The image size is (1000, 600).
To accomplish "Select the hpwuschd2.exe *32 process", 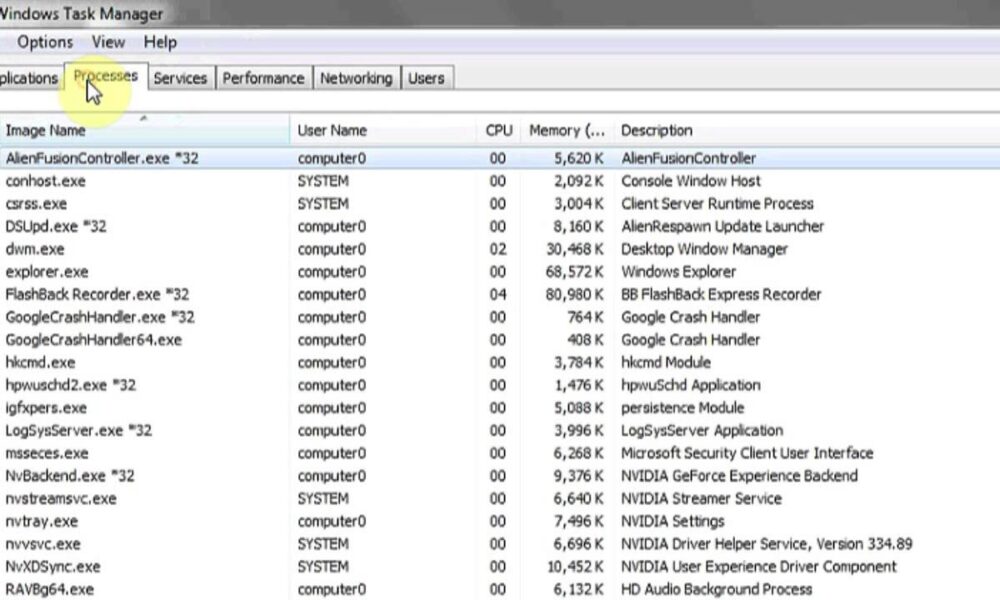I will point(500,385).
